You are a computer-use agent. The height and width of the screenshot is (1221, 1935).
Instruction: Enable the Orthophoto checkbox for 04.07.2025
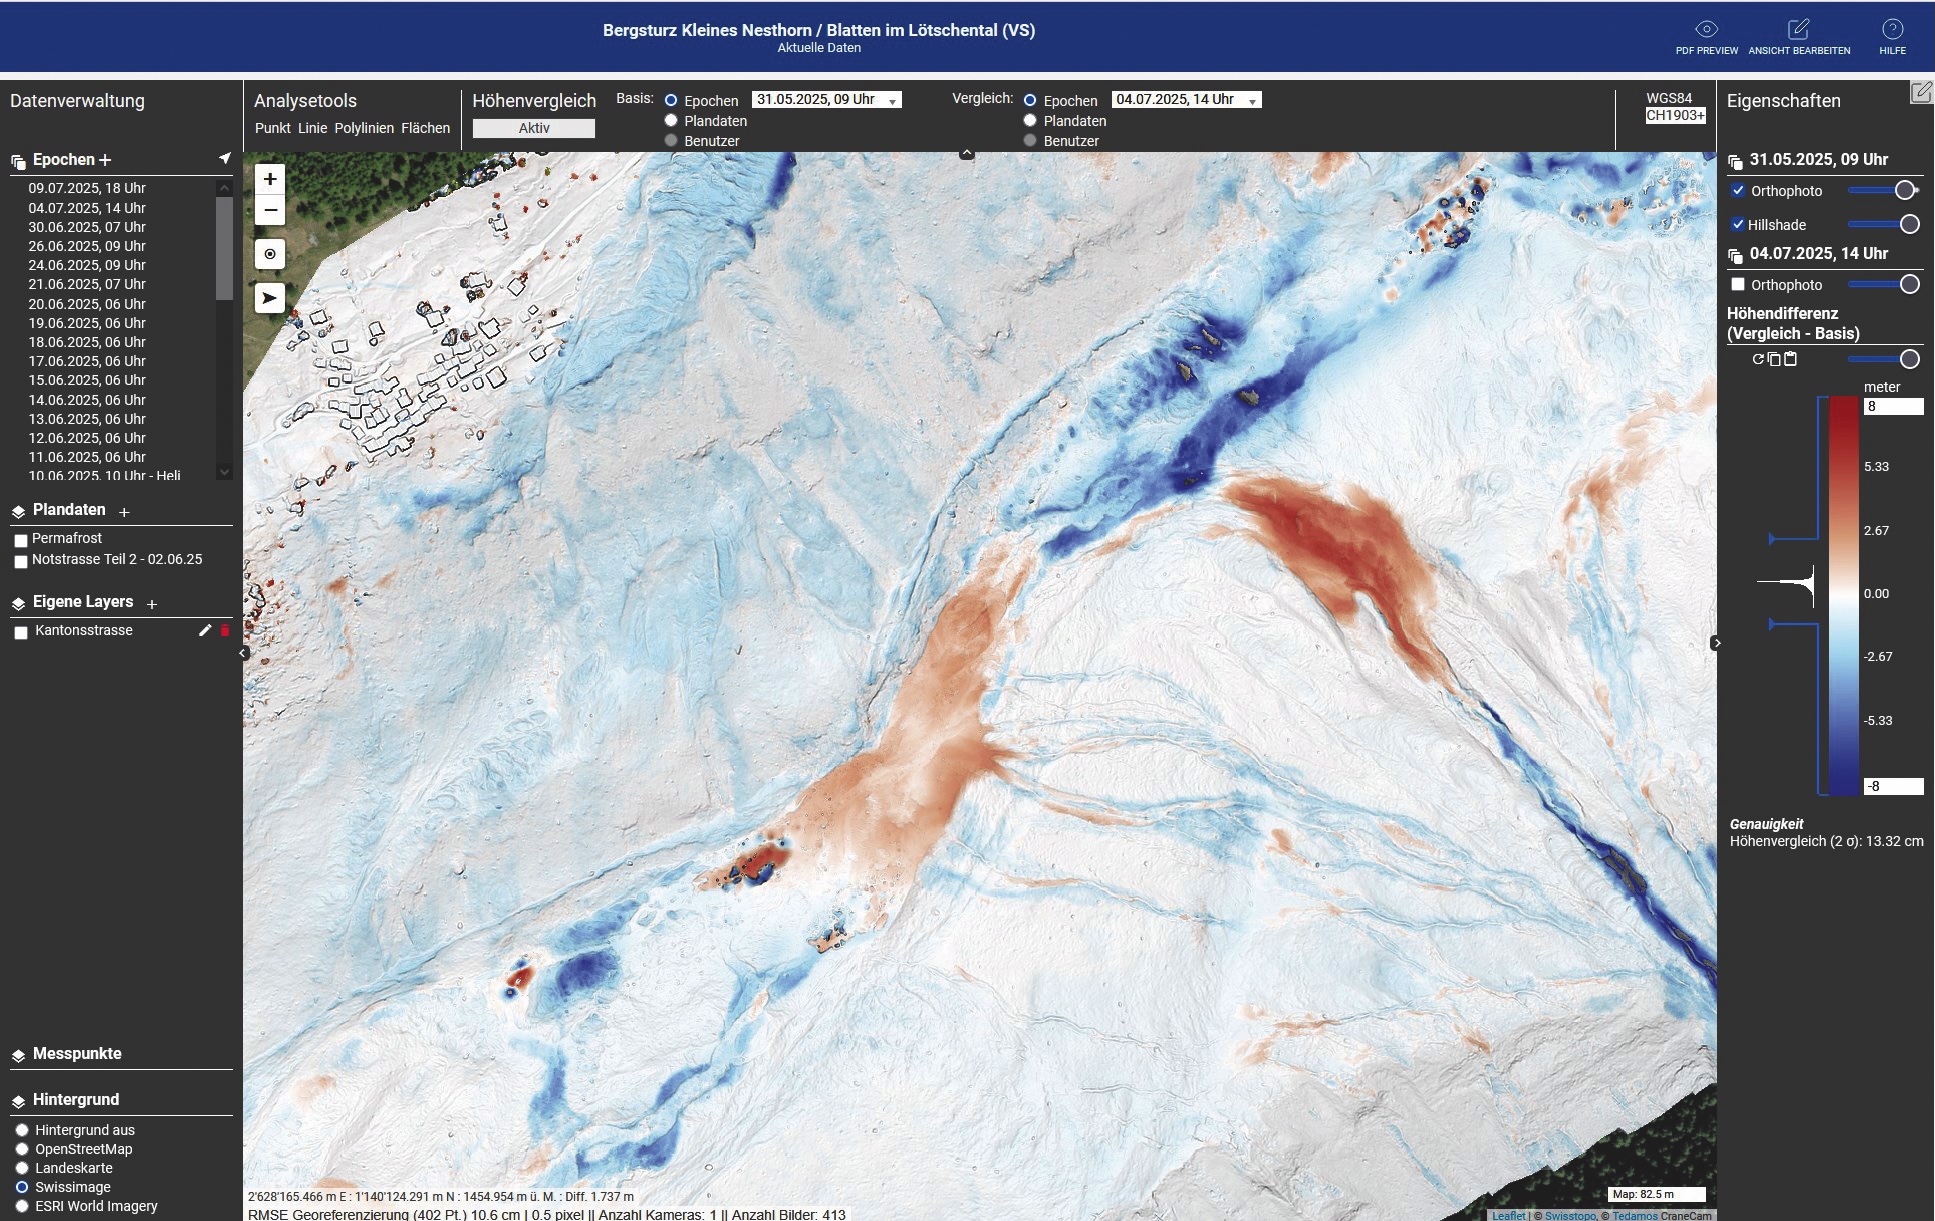(x=1738, y=284)
